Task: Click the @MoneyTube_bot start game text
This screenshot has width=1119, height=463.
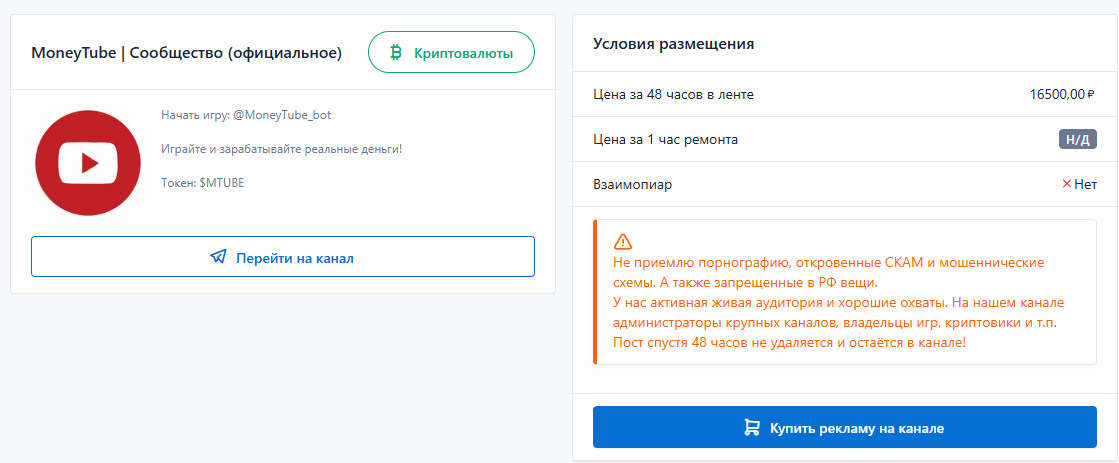Action: 245,115
